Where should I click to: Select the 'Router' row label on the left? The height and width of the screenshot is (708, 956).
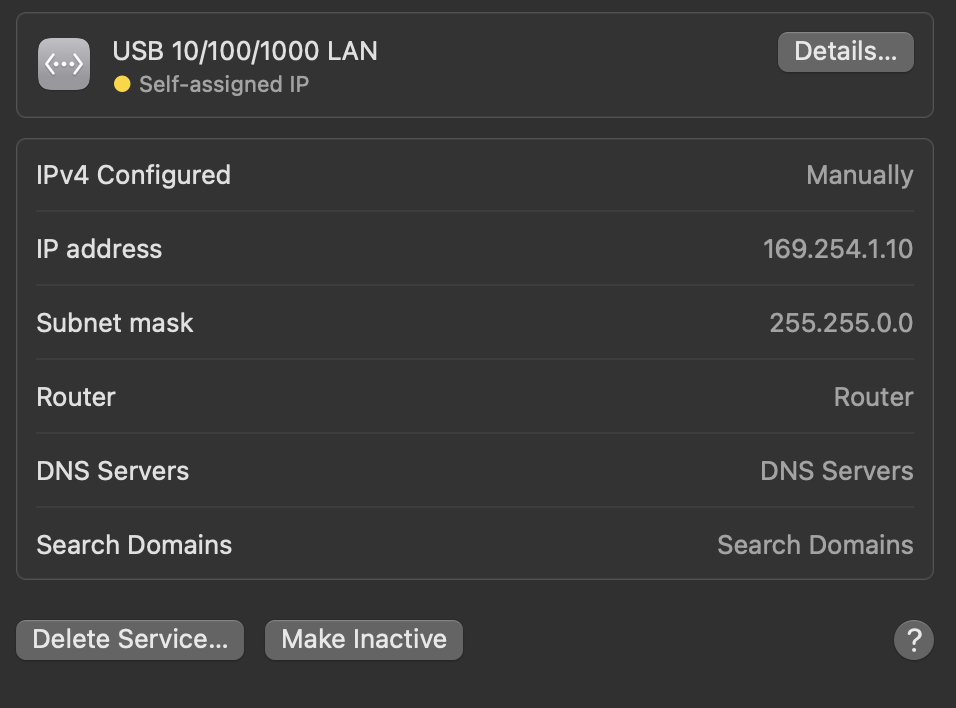pyautogui.click(x=76, y=397)
